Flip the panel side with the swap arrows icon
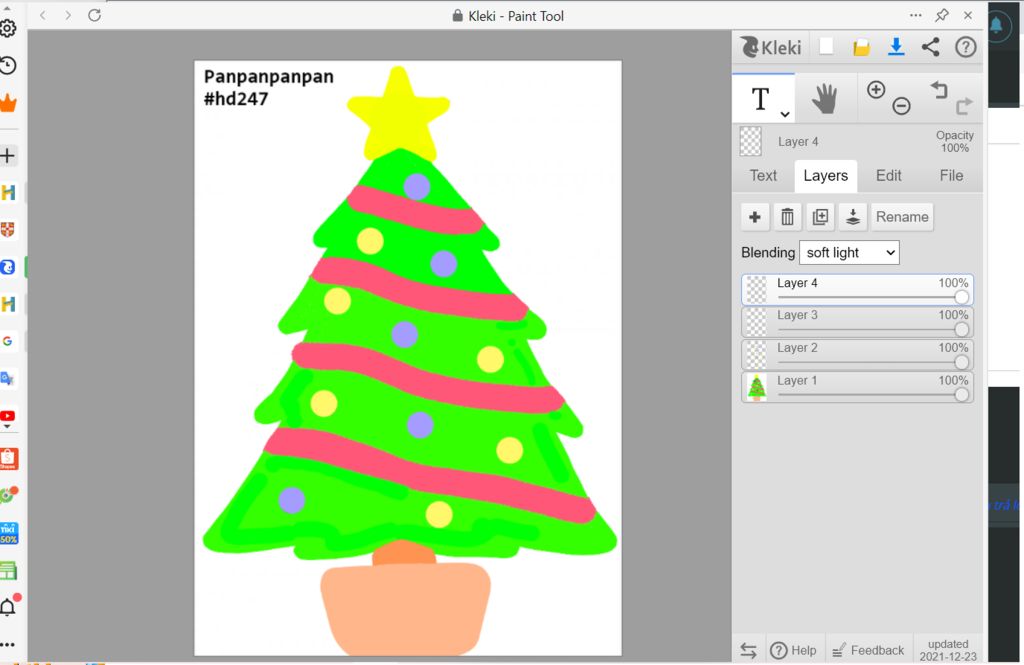Screen dimensions: 1024x665 pos(748,651)
